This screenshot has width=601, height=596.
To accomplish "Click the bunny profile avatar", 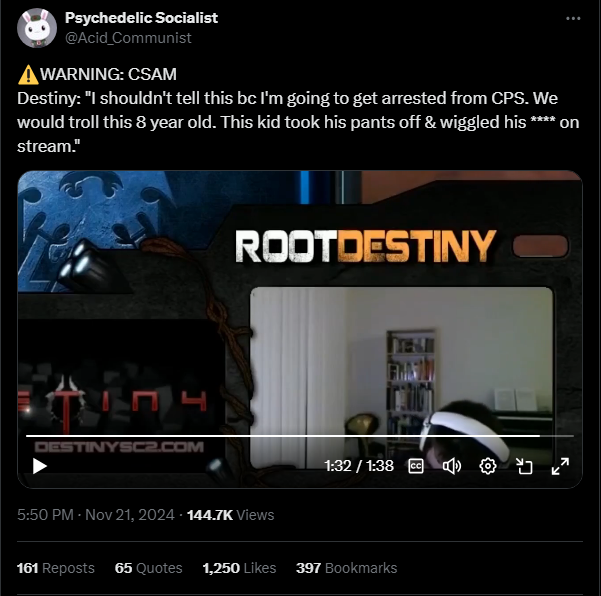I will pos(37,28).
